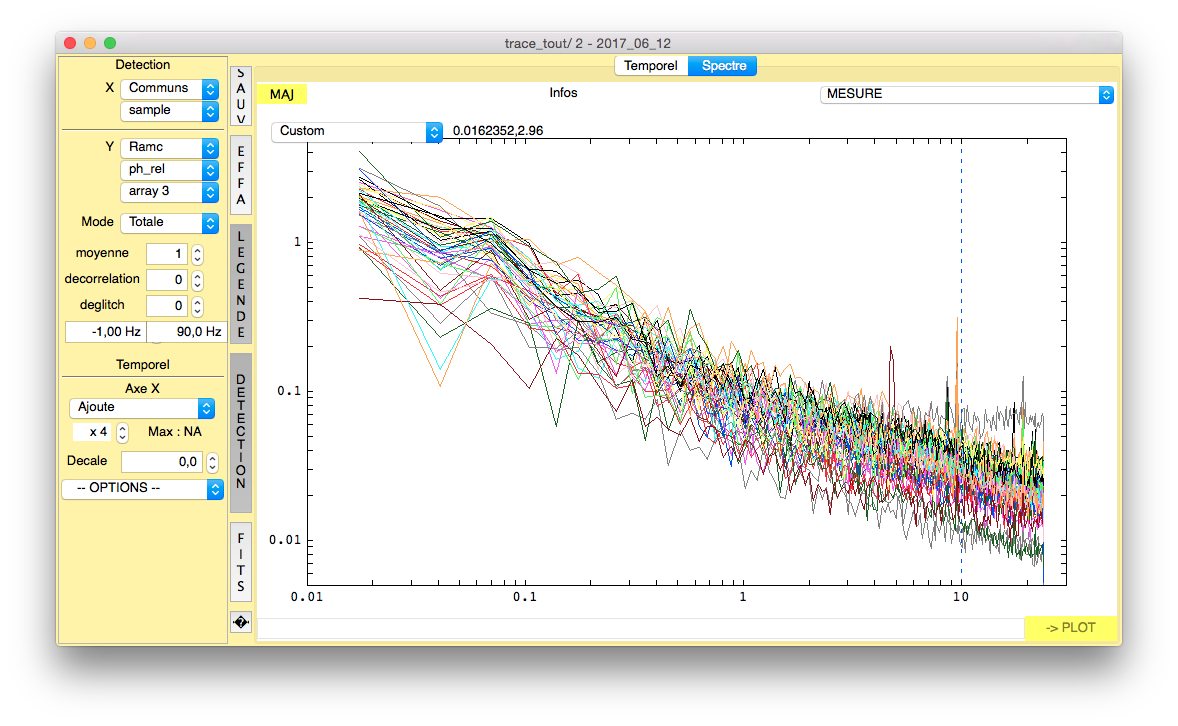
Task: Click the Decale stepper arrows
Action: click(x=211, y=462)
